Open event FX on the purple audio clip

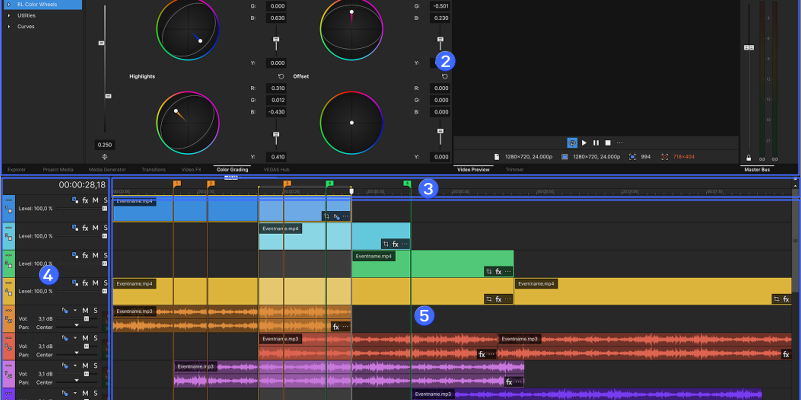tap(509, 382)
